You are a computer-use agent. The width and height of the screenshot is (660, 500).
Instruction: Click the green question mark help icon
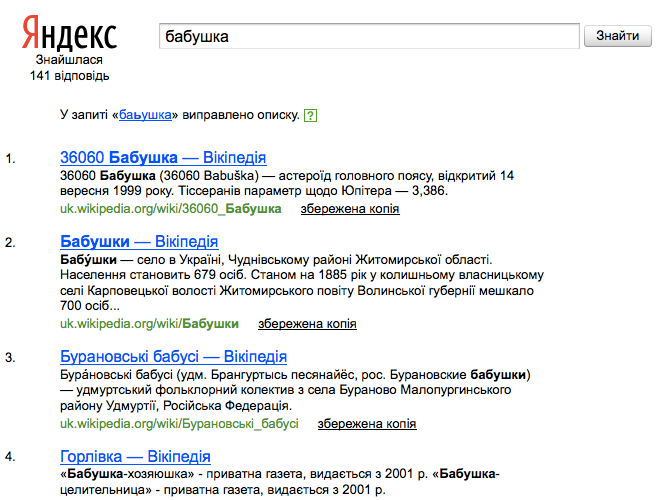310,116
